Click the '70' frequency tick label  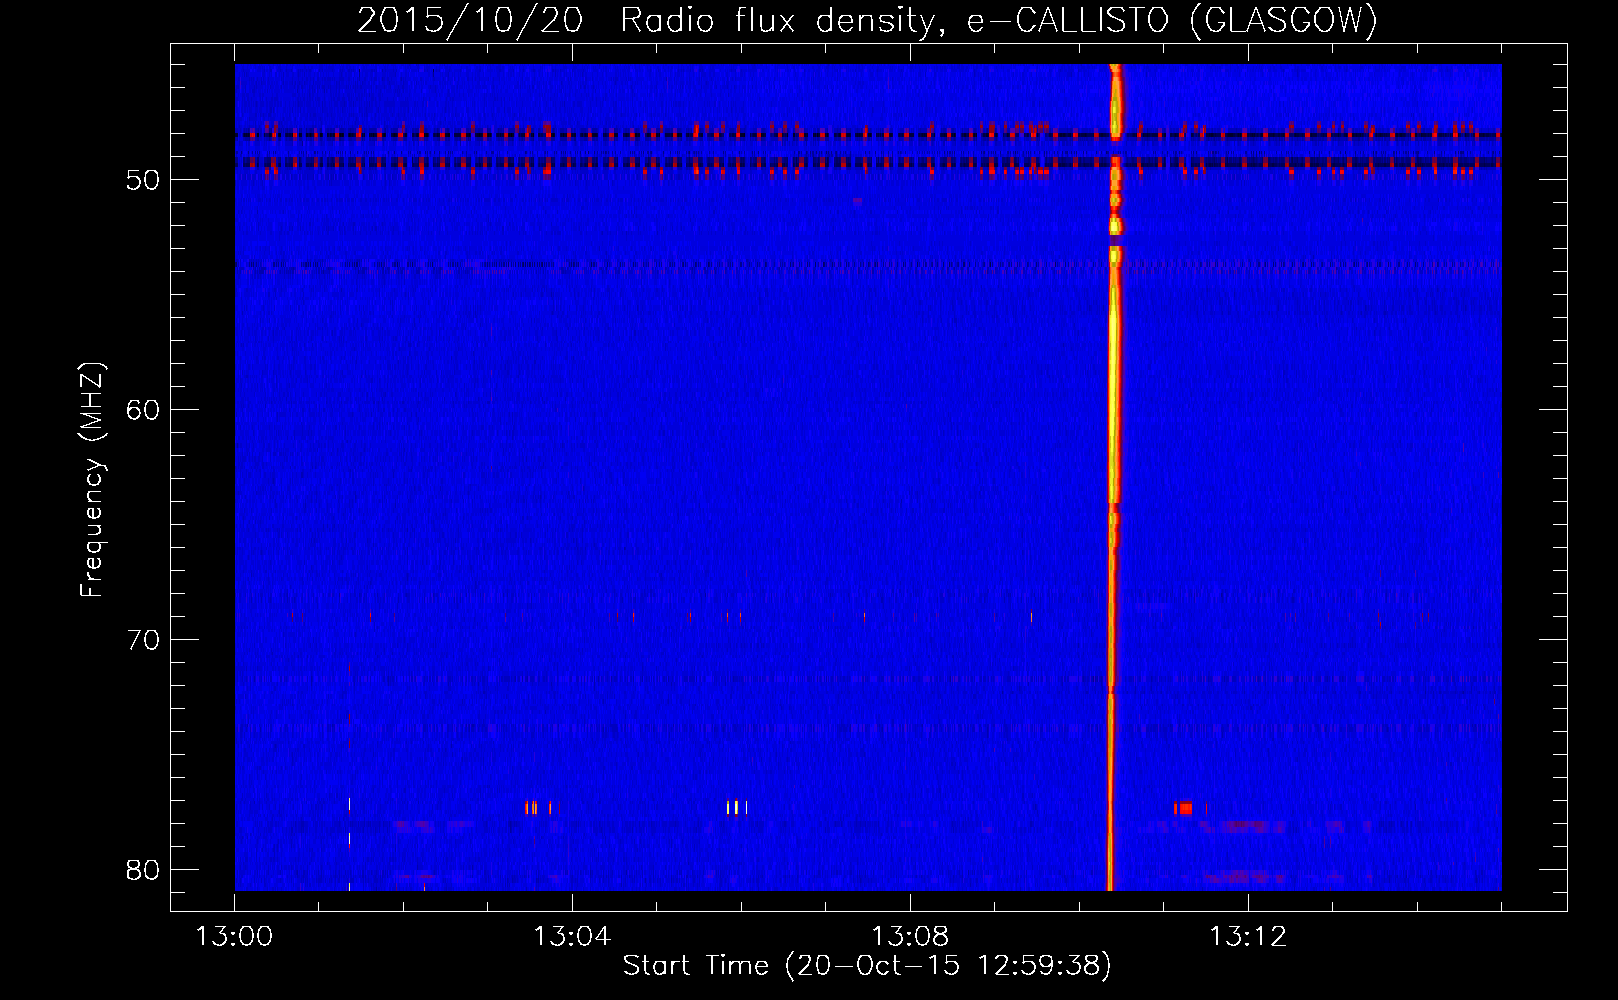coord(143,640)
